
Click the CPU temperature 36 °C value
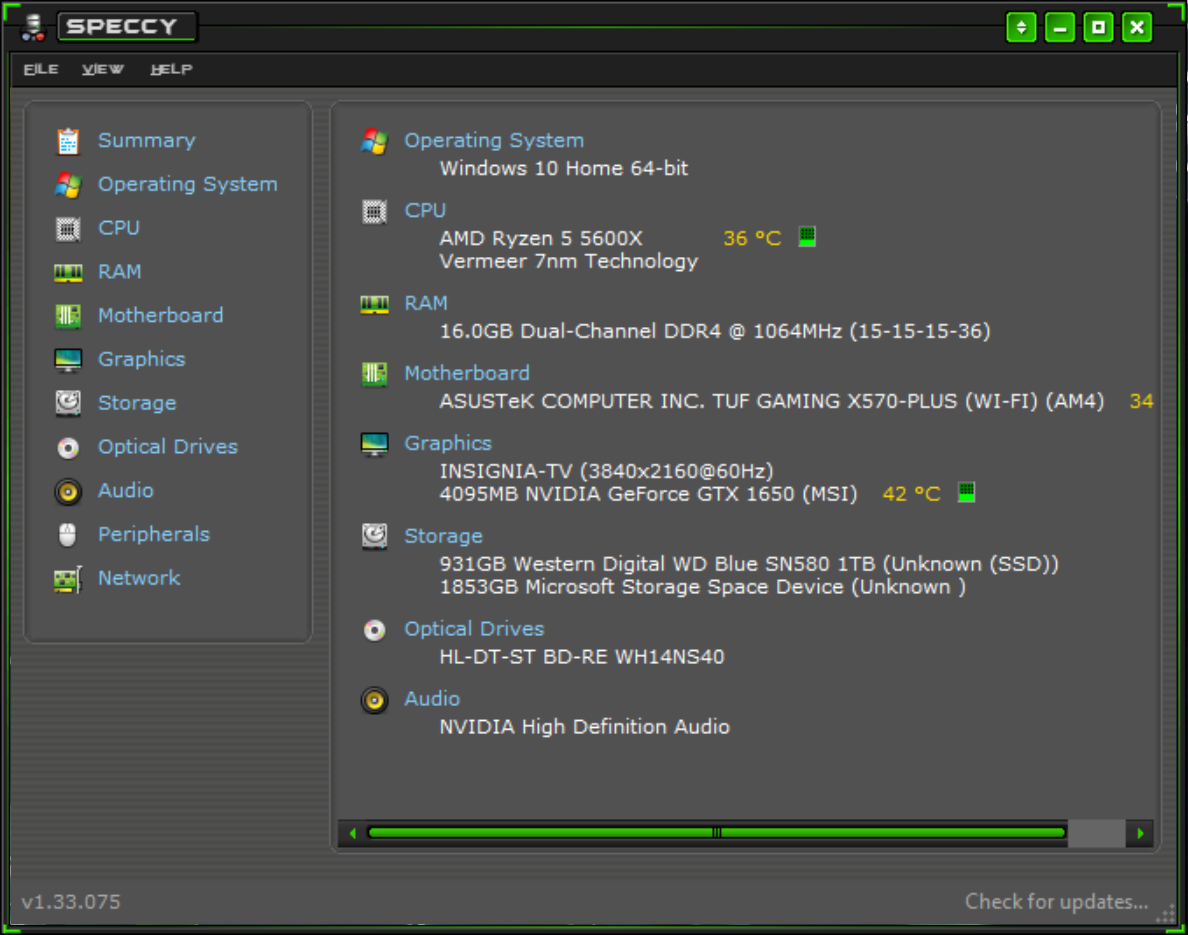[752, 239]
